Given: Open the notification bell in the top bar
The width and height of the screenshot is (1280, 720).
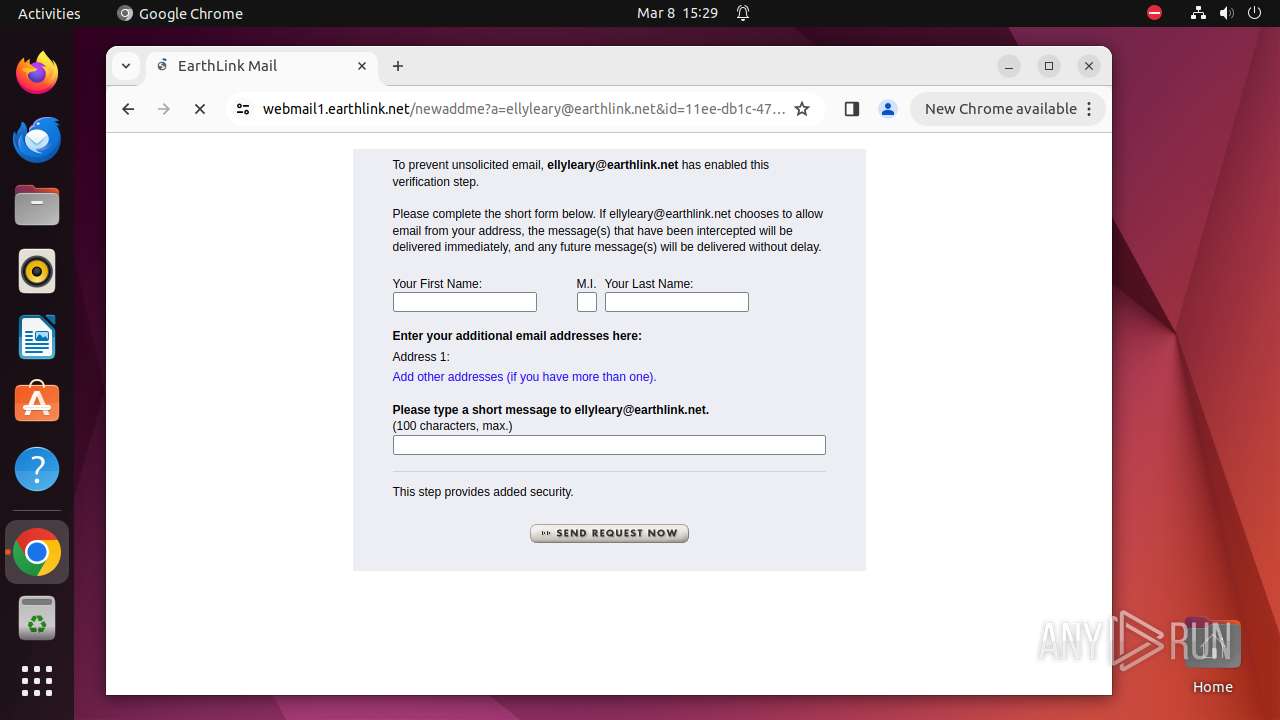Looking at the screenshot, I should 743,13.
